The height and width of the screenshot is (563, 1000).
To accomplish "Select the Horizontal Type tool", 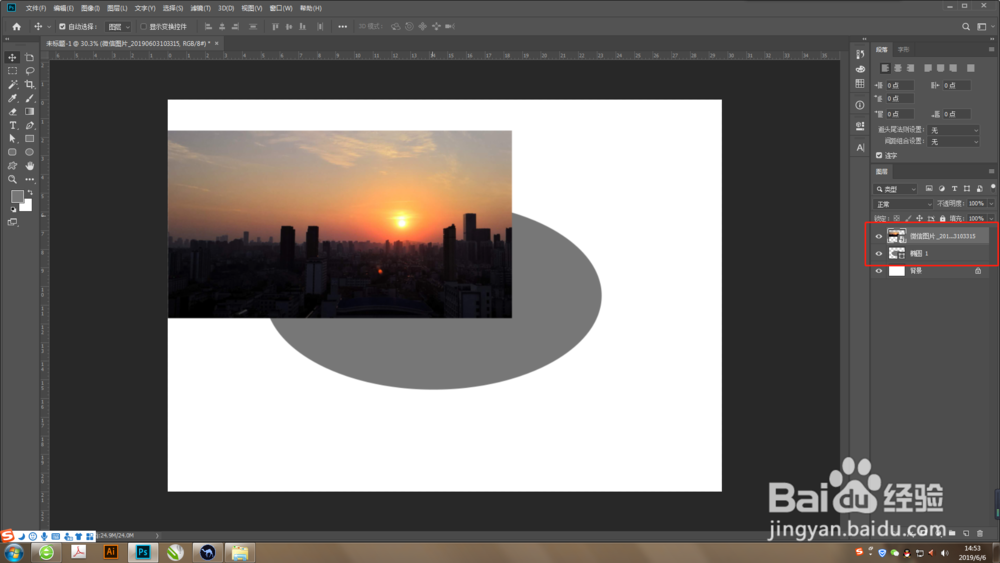I will [12, 125].
